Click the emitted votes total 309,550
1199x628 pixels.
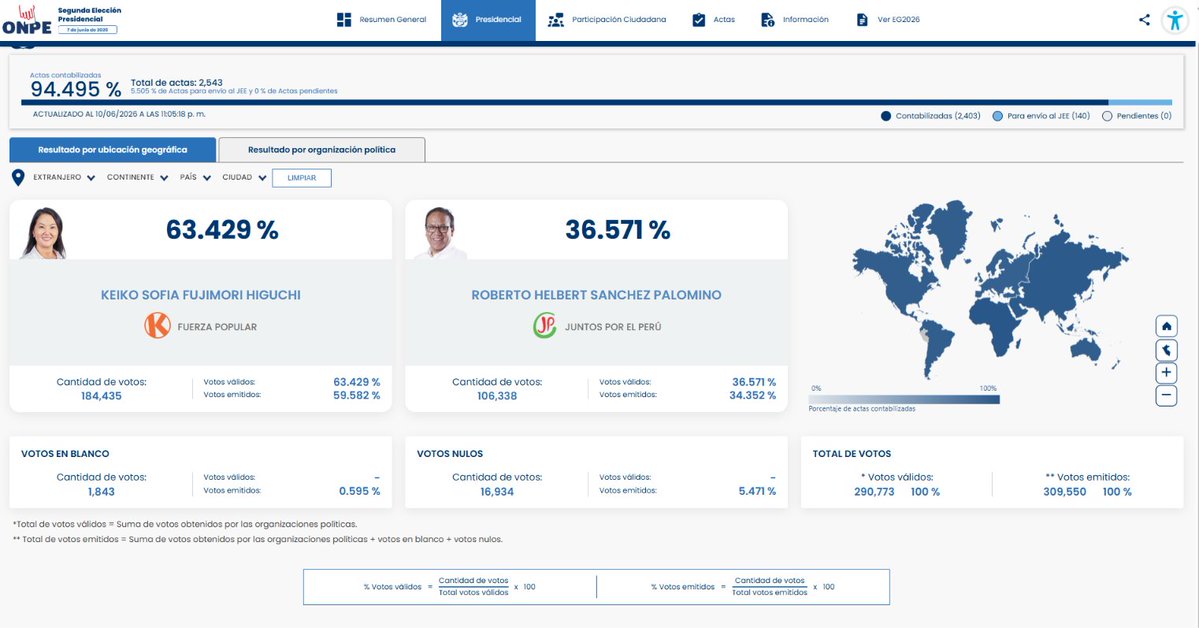coord(1064,492)
